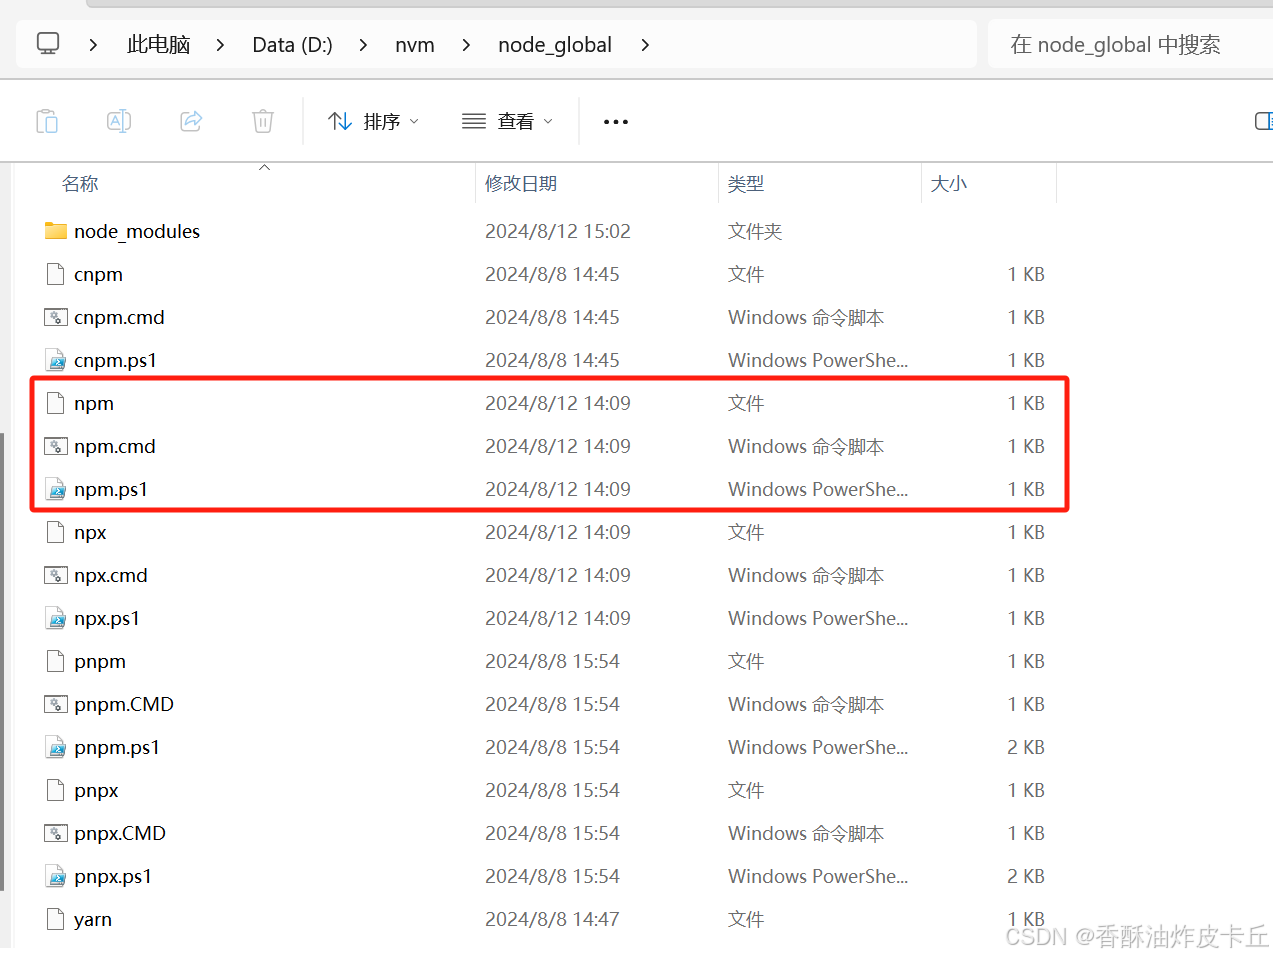Expand chevron after node_global breadcrumb
Image resolution: width=1273 pixels, height=958 pixels.
click(645, 45)
